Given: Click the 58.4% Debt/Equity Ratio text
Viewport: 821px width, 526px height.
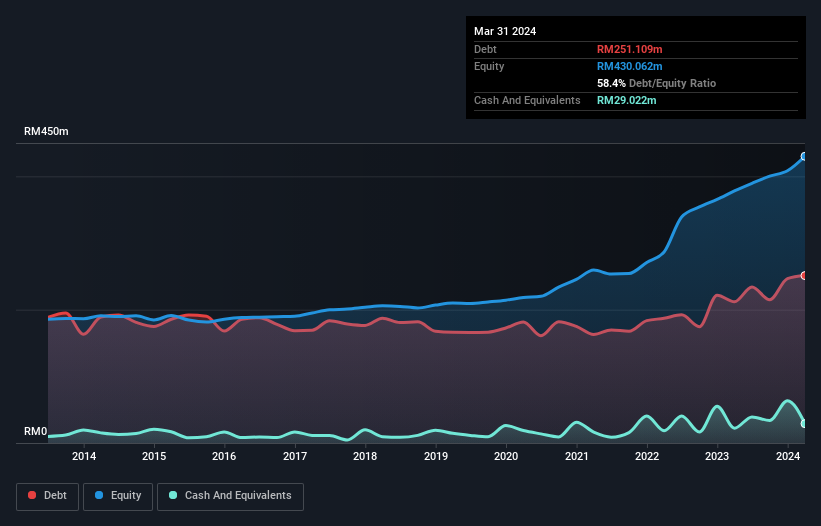Looking at the screenshot, I should pyautogui.click(x=656, y=83).
